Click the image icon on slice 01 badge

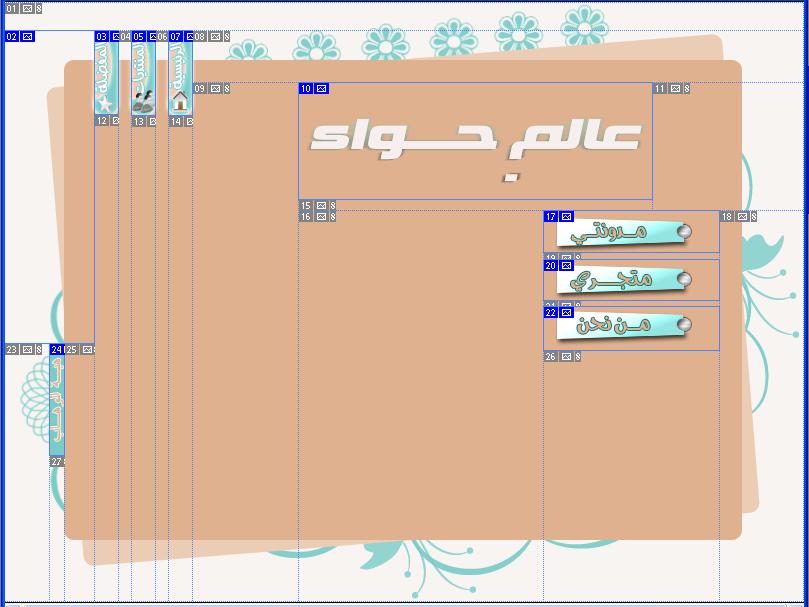click(x=28, y=9)
